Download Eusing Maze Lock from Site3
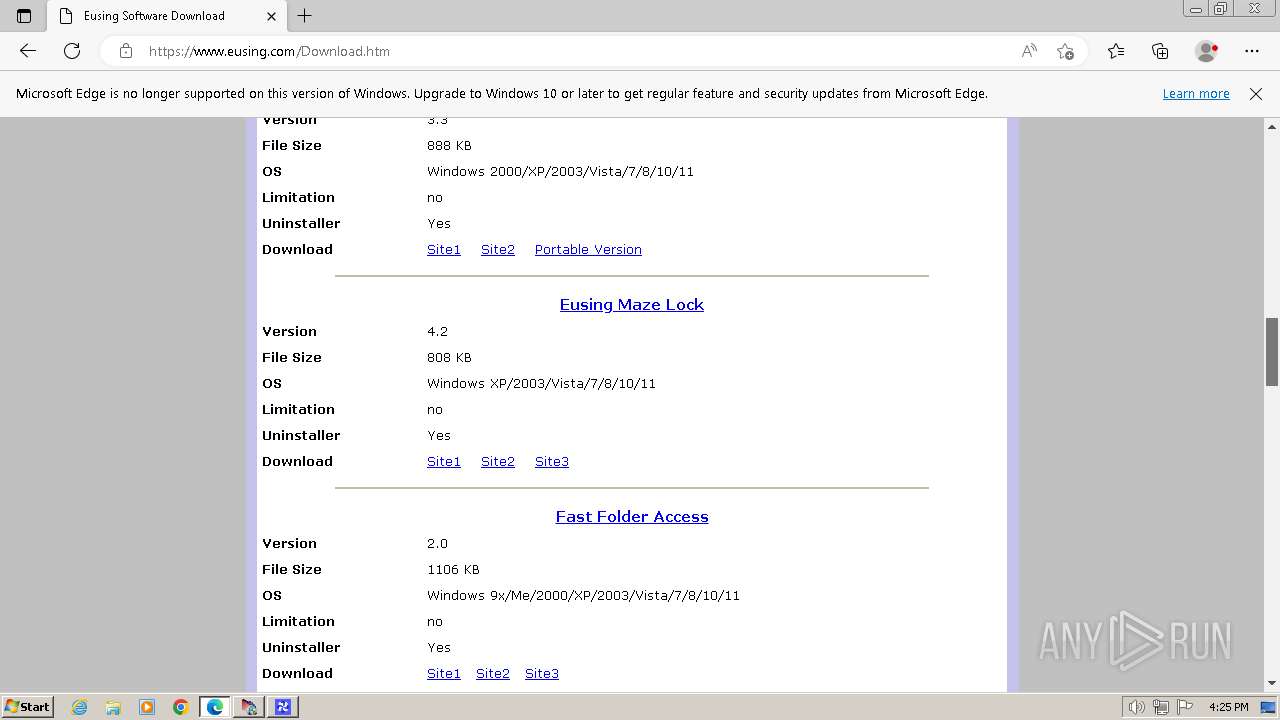The image size is (1280, 720). click(x=552, y=462)
